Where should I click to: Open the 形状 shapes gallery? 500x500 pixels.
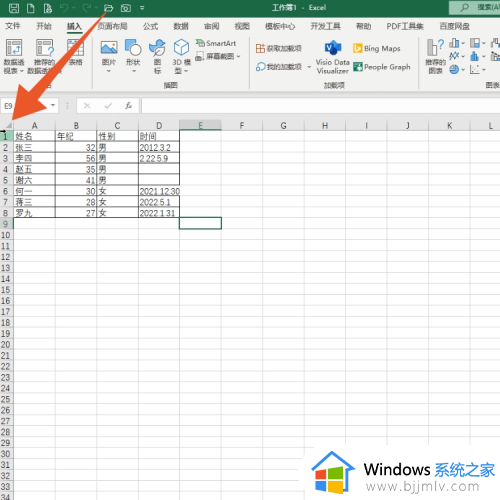click(x=133, y=55)
